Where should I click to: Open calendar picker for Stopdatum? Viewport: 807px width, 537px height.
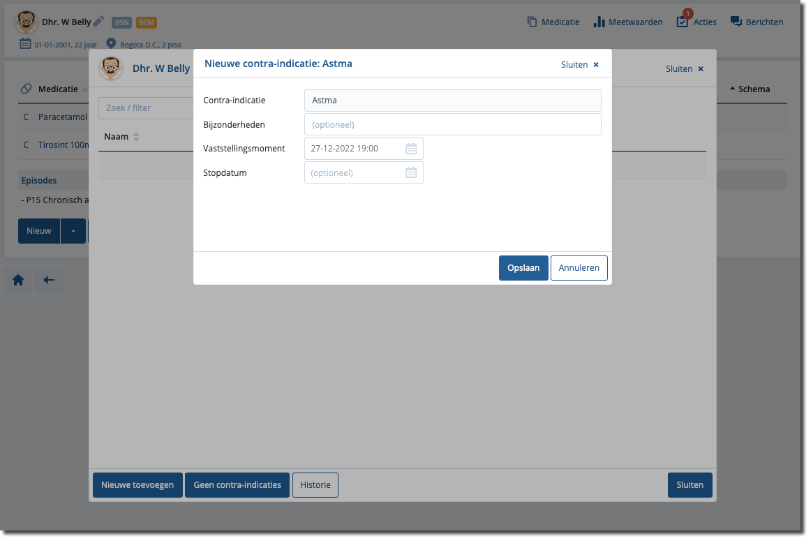pyautogui.click(x=411, y=173)
